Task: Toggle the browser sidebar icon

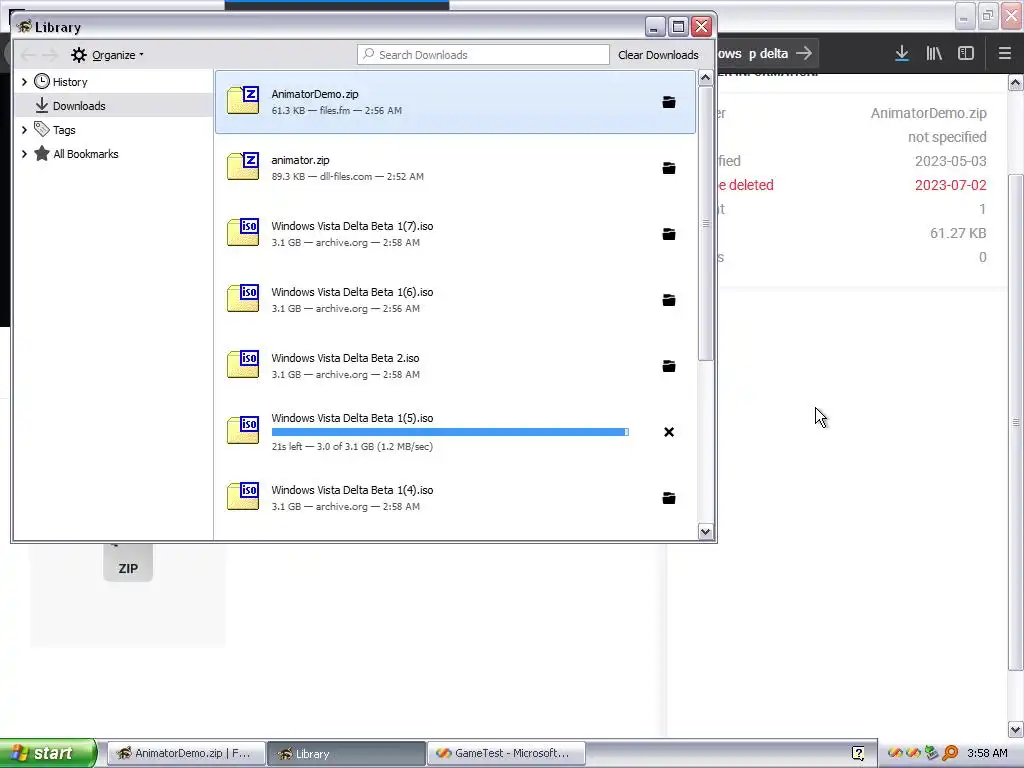Action: pos(966,54)
